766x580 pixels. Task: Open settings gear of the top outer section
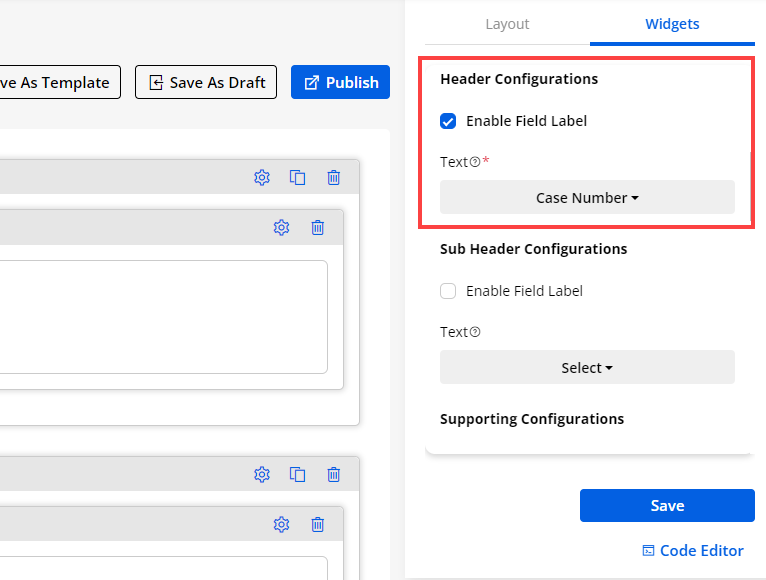click(x=262, y=177)
